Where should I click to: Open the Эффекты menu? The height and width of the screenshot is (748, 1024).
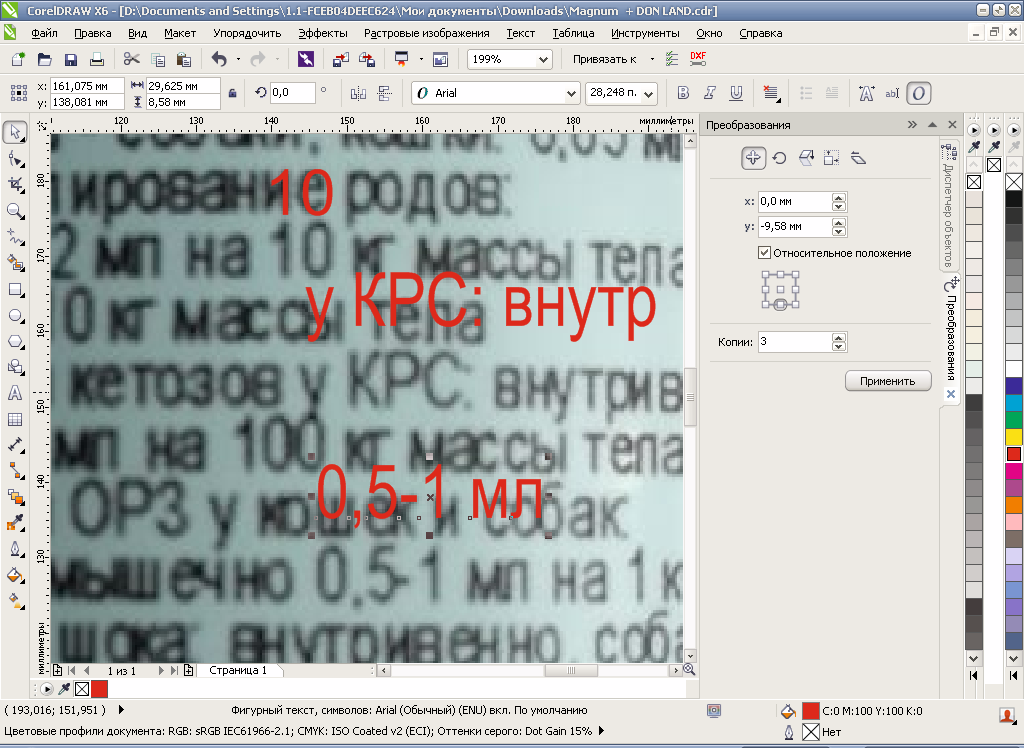click(x=323, y=33)
